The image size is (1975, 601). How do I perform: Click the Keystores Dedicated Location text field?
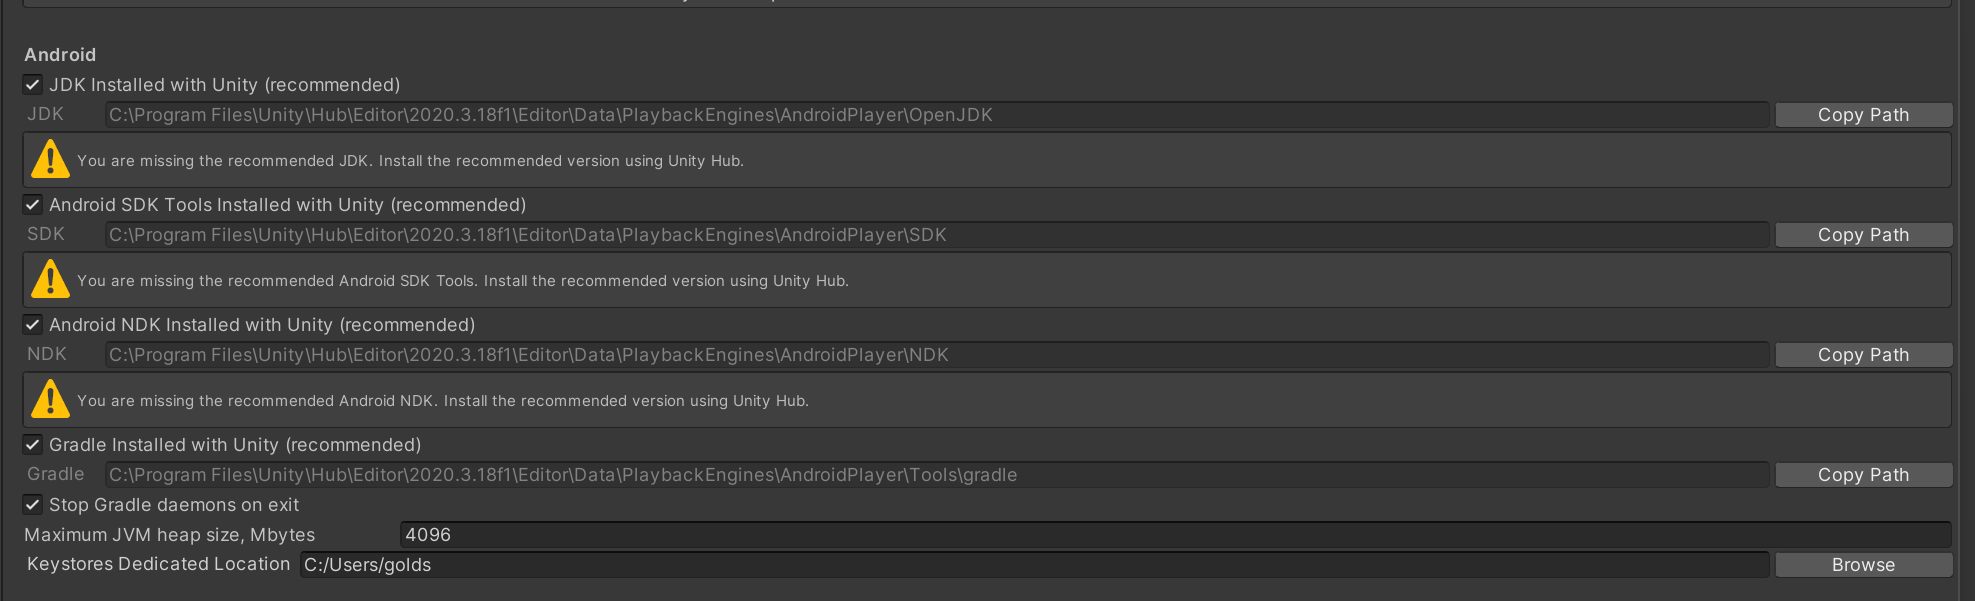click(1035, 565)
